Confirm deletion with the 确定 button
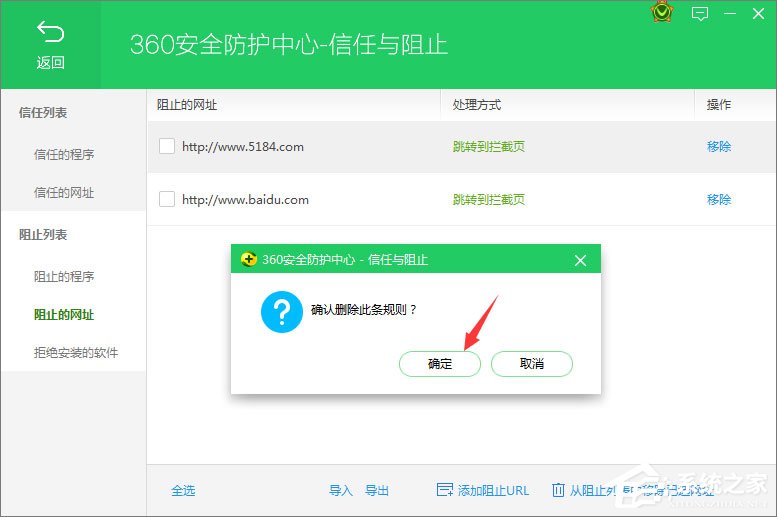777x517 pixels. [440, 364]
